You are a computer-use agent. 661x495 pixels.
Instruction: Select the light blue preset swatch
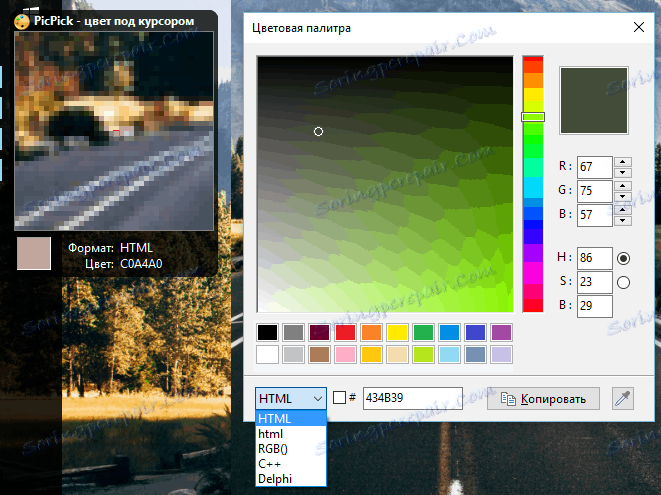[x=449, y=355]
